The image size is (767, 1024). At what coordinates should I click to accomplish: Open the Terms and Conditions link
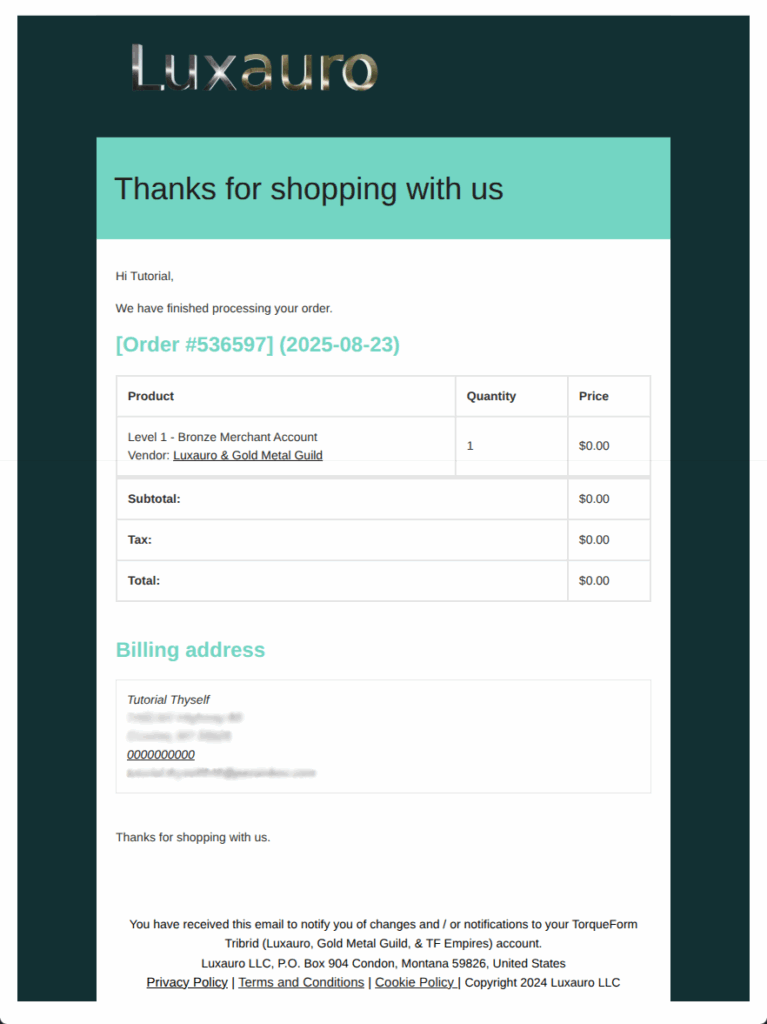[301, 982]
